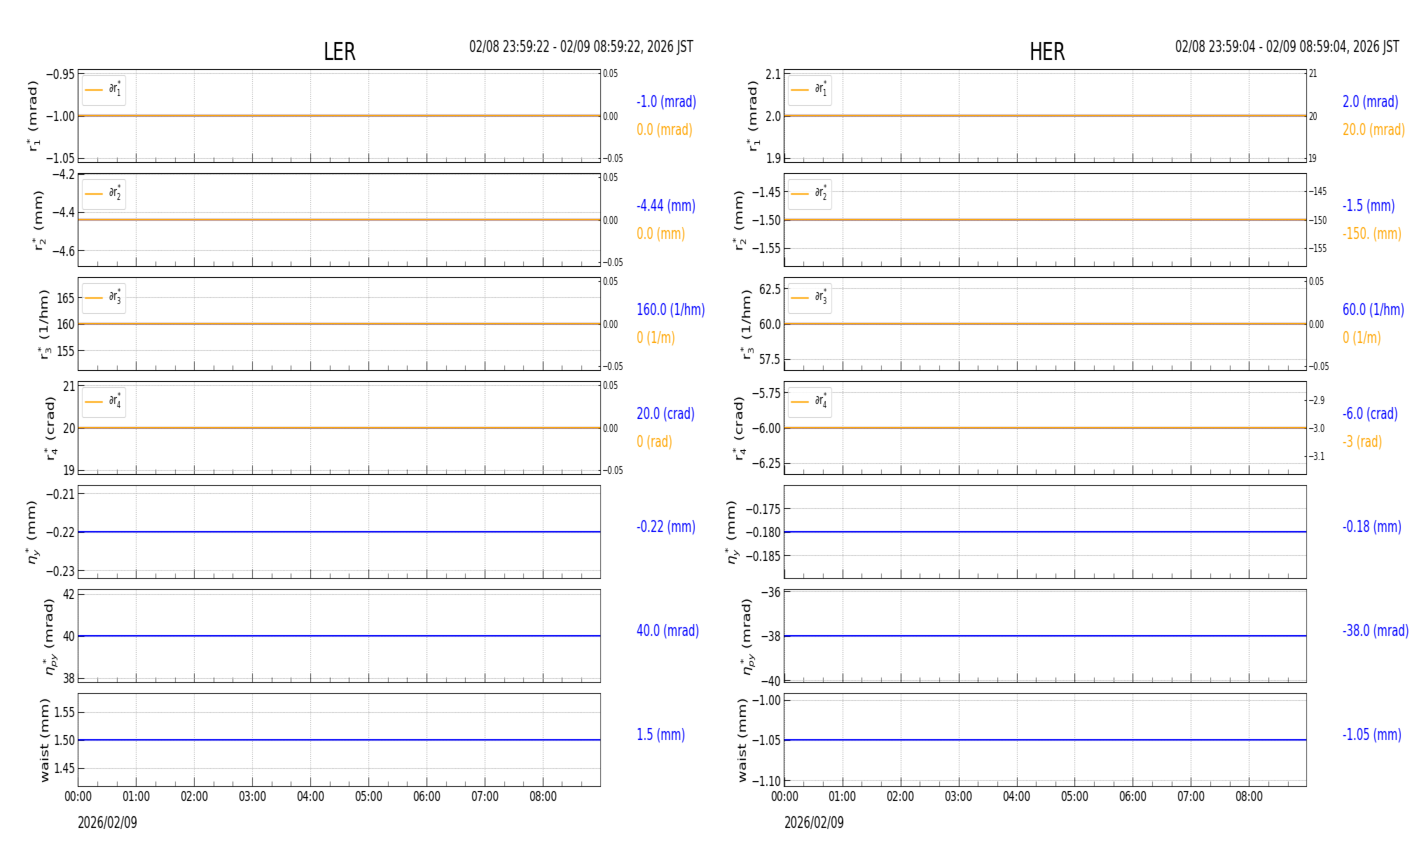The height and width of the screenshot is (864, 1412).
Task: Select the '-4.44 (mm)' value label
Action: pyautogui.click(x=666, y=206)
